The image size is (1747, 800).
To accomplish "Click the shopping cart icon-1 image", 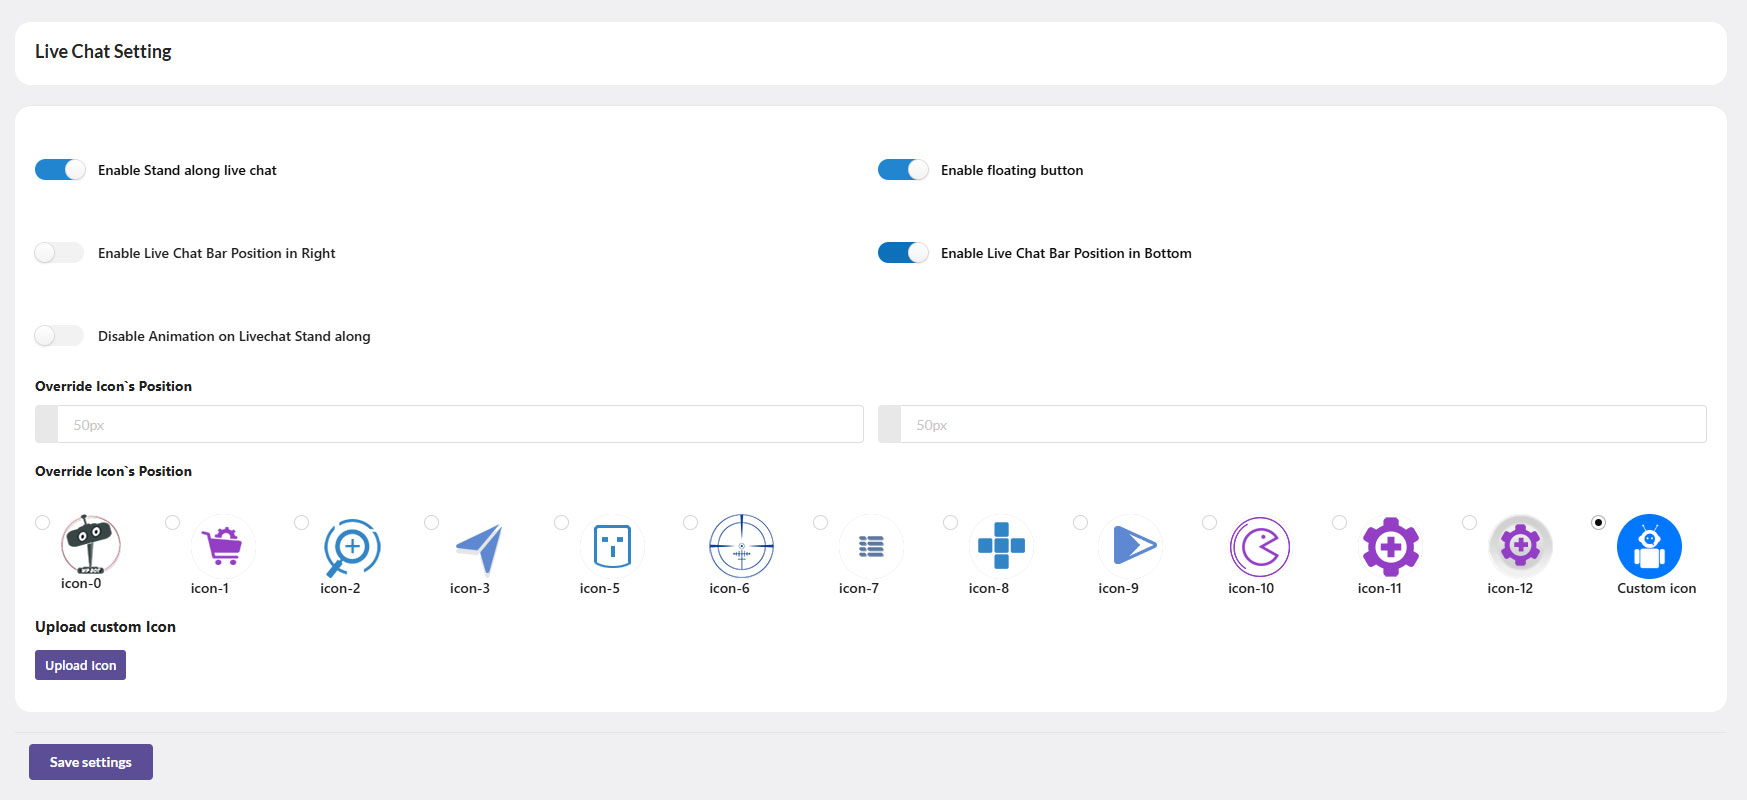I will click(222, 546).
